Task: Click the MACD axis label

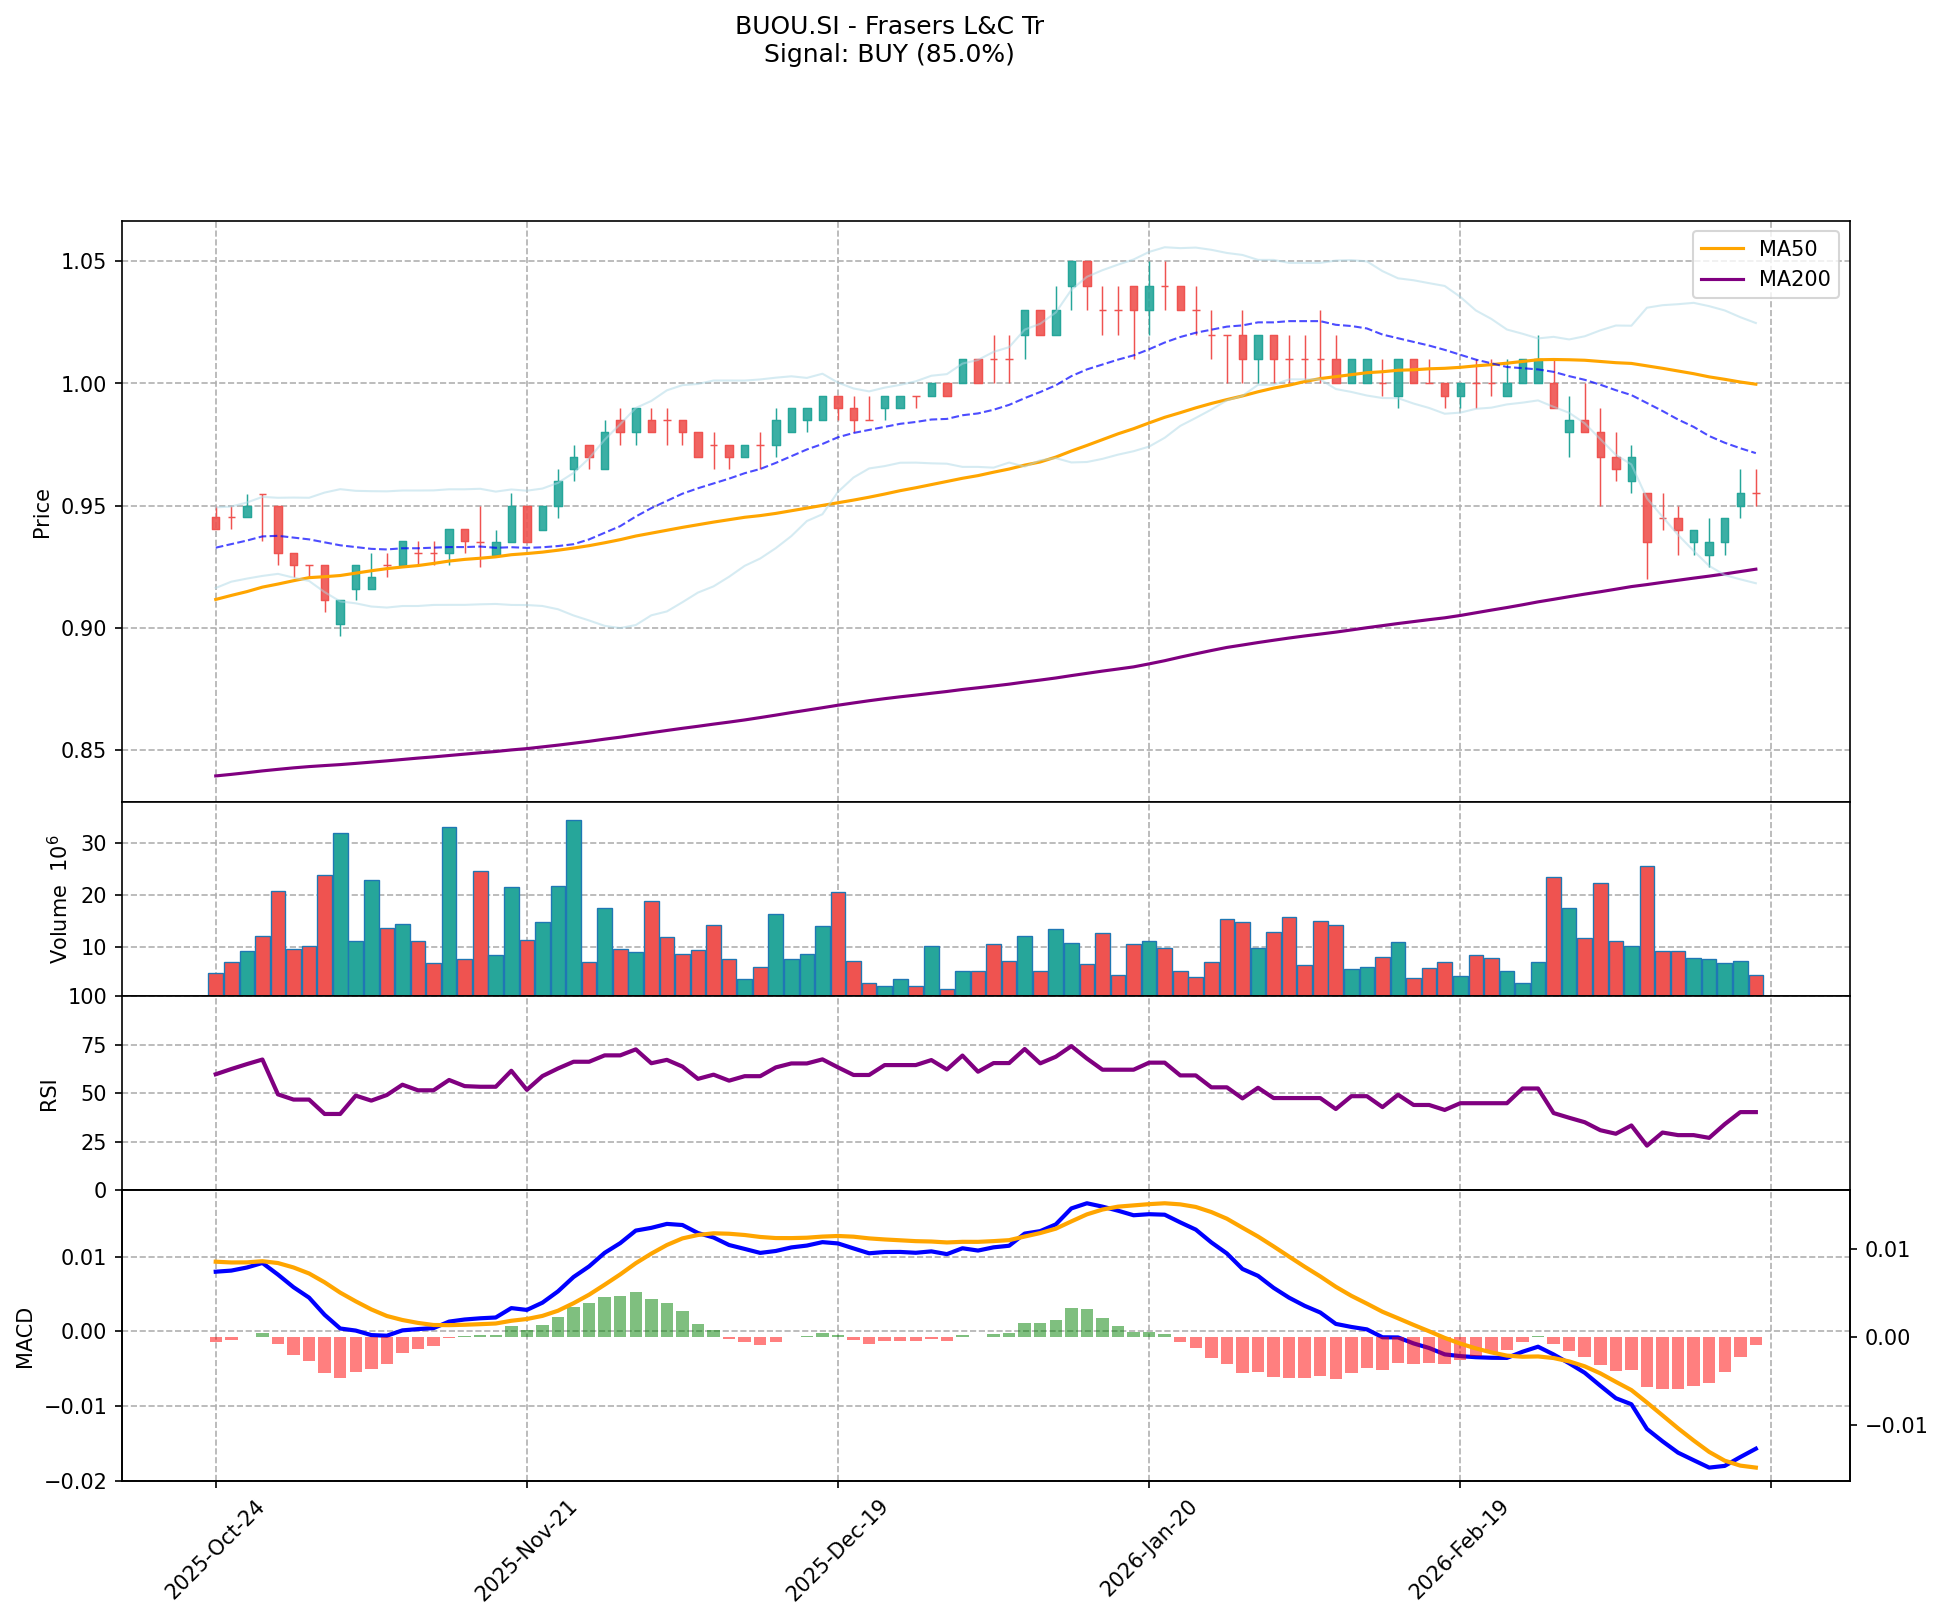Action: pos(24,1338)
